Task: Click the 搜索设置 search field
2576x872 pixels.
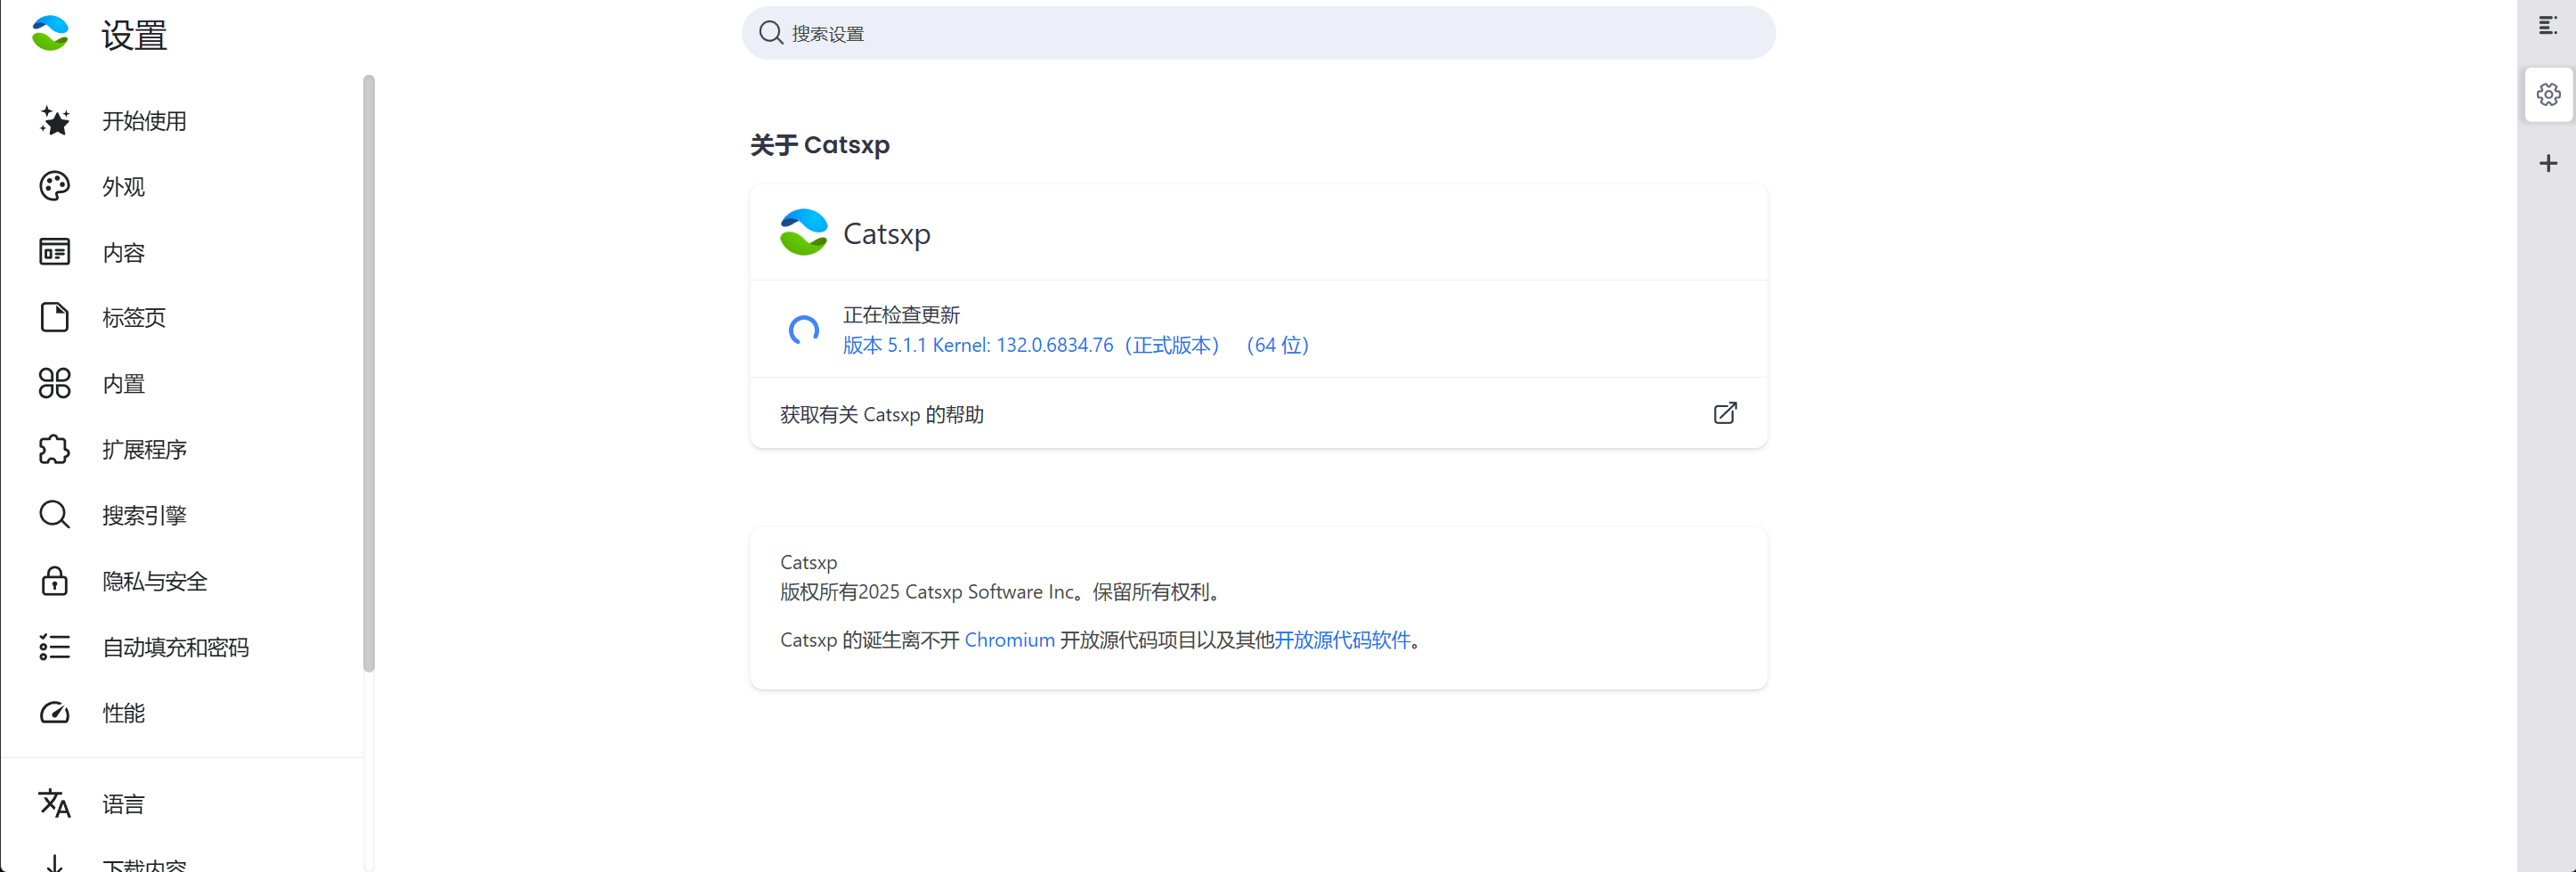Action: pos(1258,33)
